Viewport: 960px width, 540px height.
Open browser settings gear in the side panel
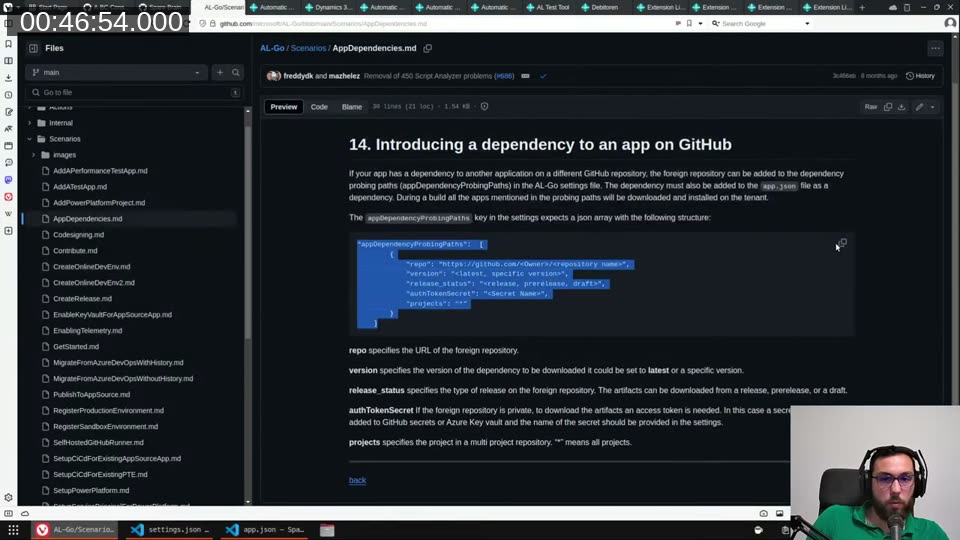(9, 498)
